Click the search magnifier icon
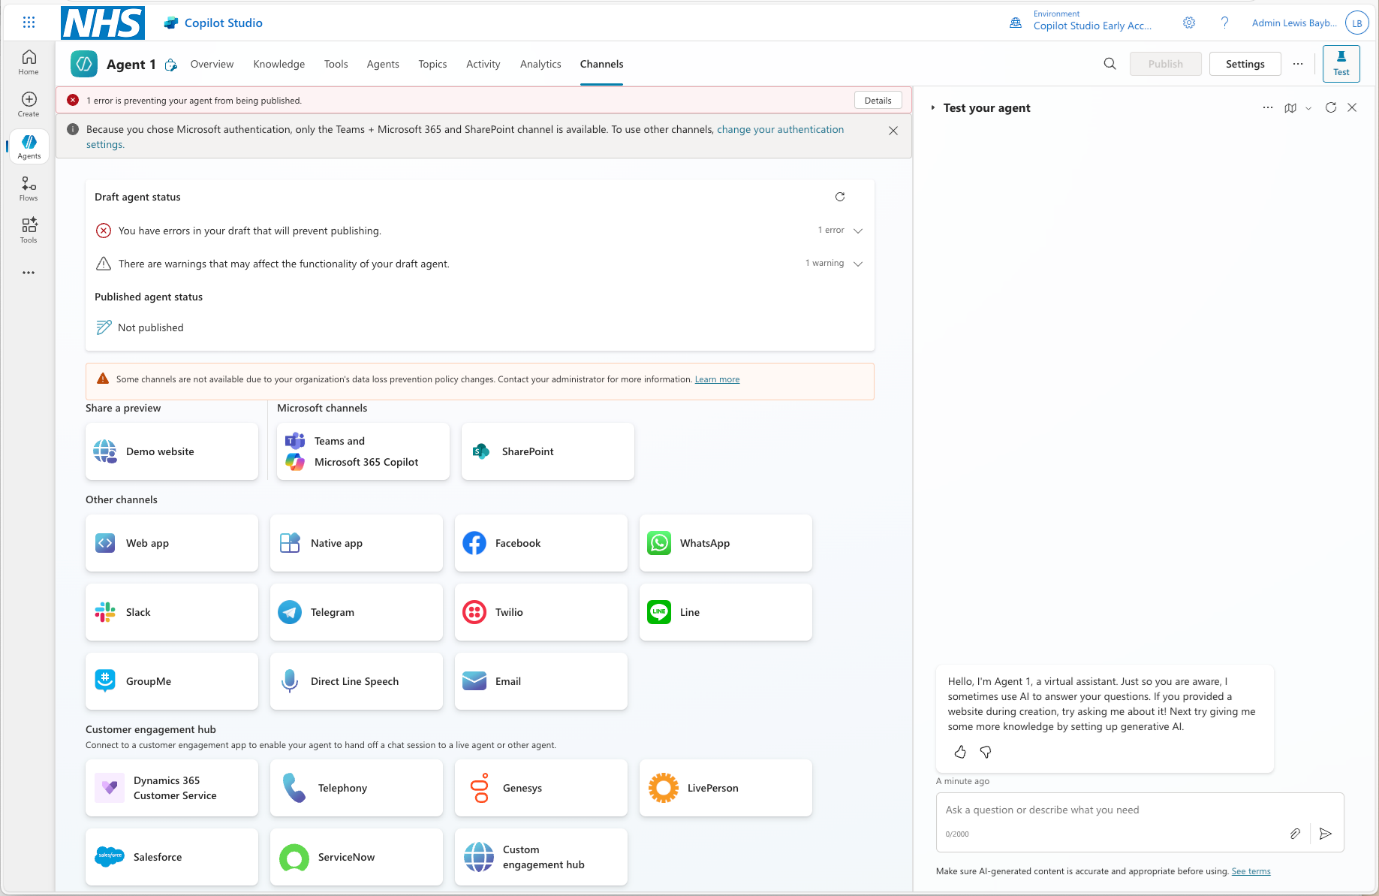Viewport: 1379px width, 896px height. coord(1109,64)
